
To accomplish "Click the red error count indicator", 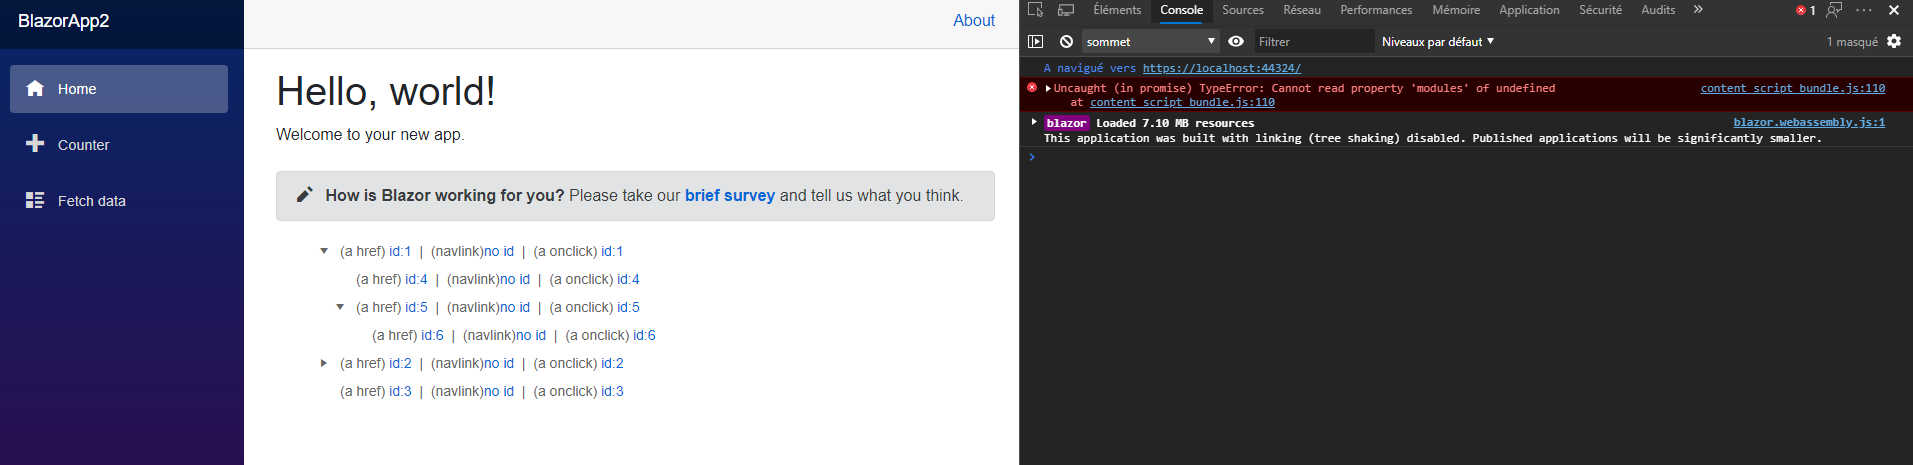I will [x=1805, y=10].
